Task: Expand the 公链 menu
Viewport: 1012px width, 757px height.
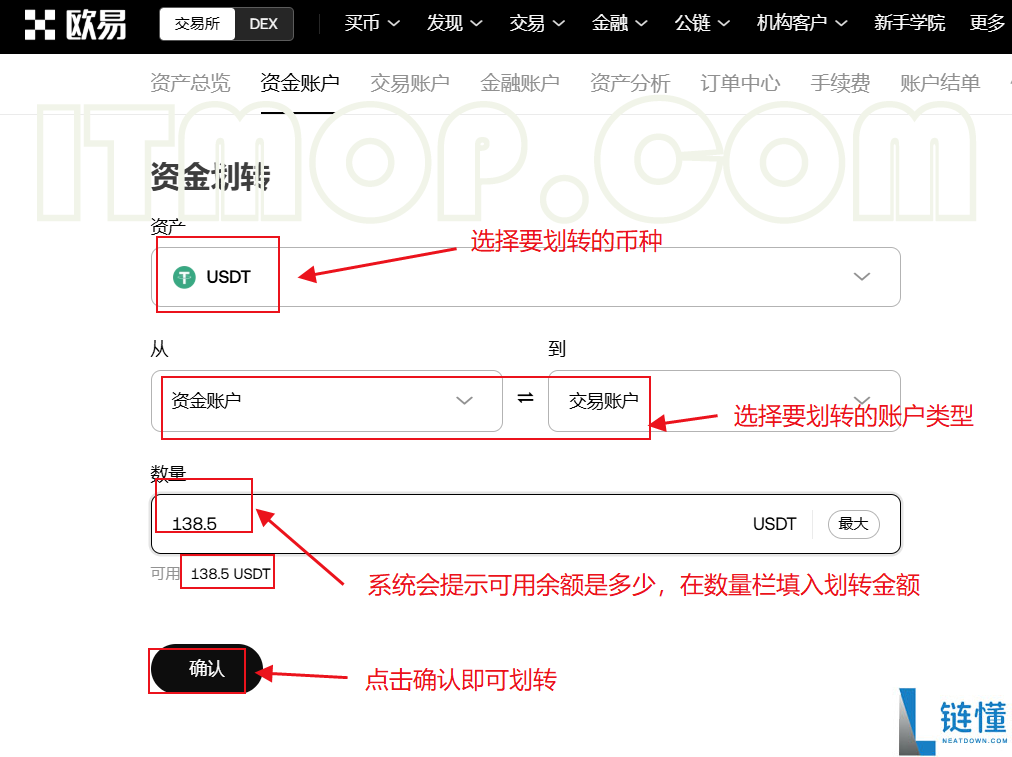Action: click(702, 24)
